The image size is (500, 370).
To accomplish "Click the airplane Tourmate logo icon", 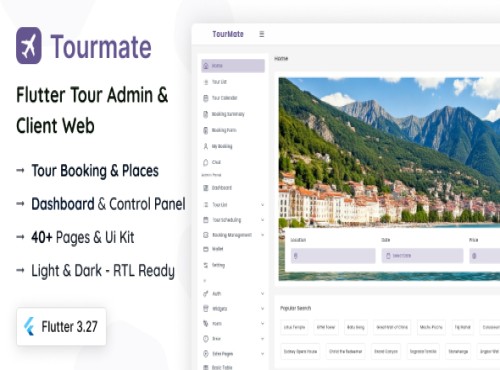I will pos(29,46).
